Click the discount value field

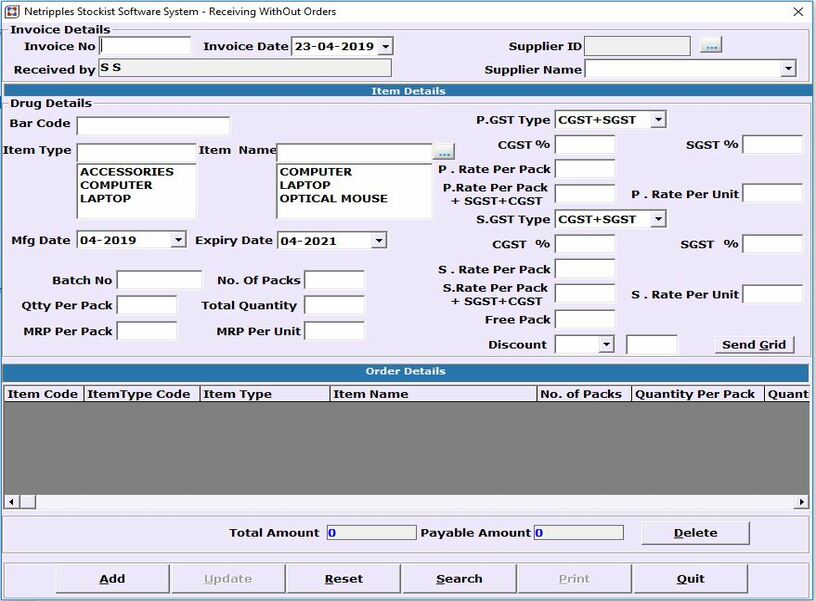[652, 344]
